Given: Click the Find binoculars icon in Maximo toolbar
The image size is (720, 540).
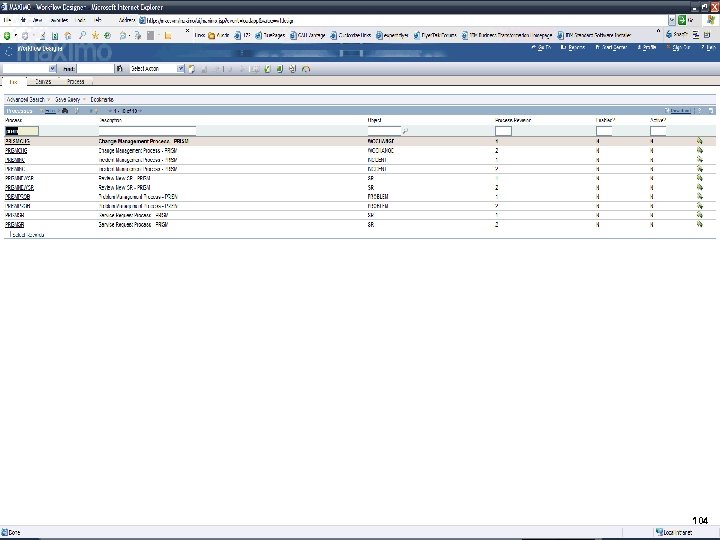Looking at the screenshot, I should click(x=119, y=68).
